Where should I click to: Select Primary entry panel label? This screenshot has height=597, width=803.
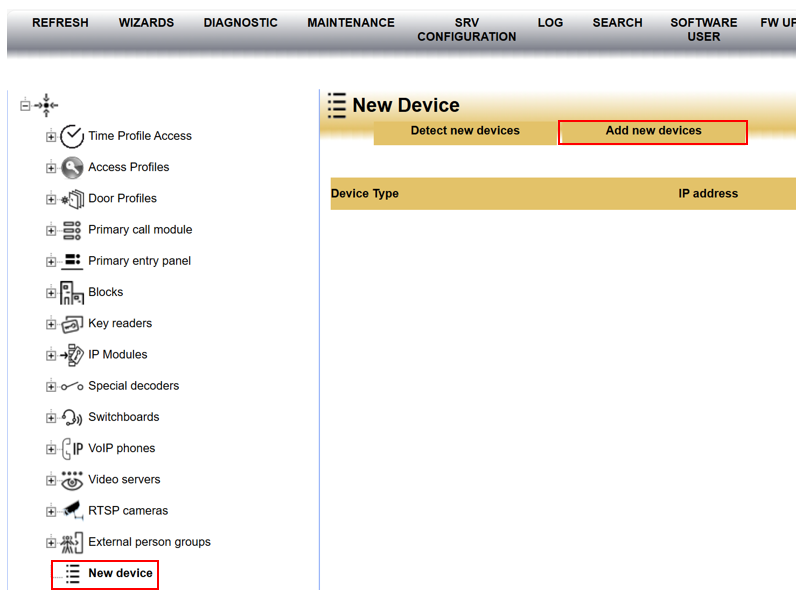coord(139,261)
